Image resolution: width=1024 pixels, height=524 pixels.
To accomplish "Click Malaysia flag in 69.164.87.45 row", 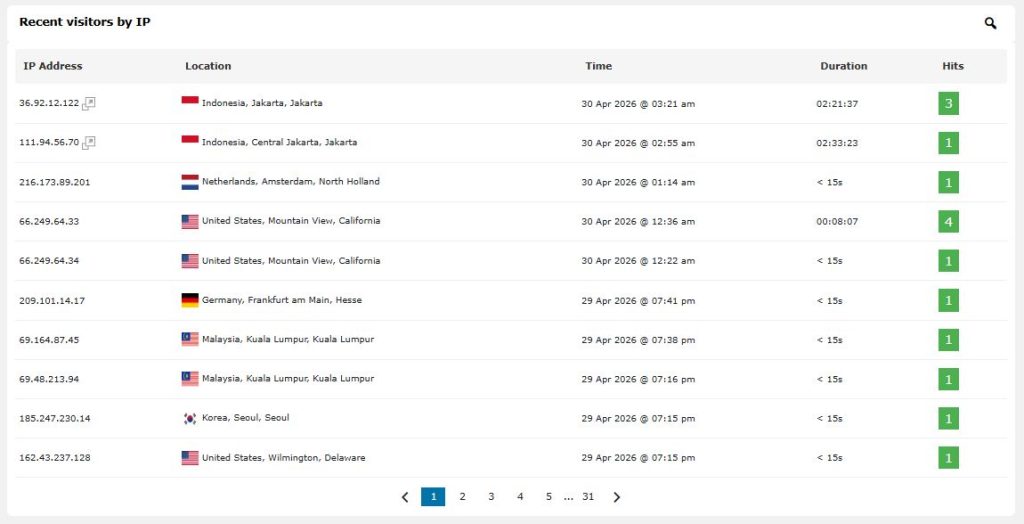I will click(x=190, y=339).
